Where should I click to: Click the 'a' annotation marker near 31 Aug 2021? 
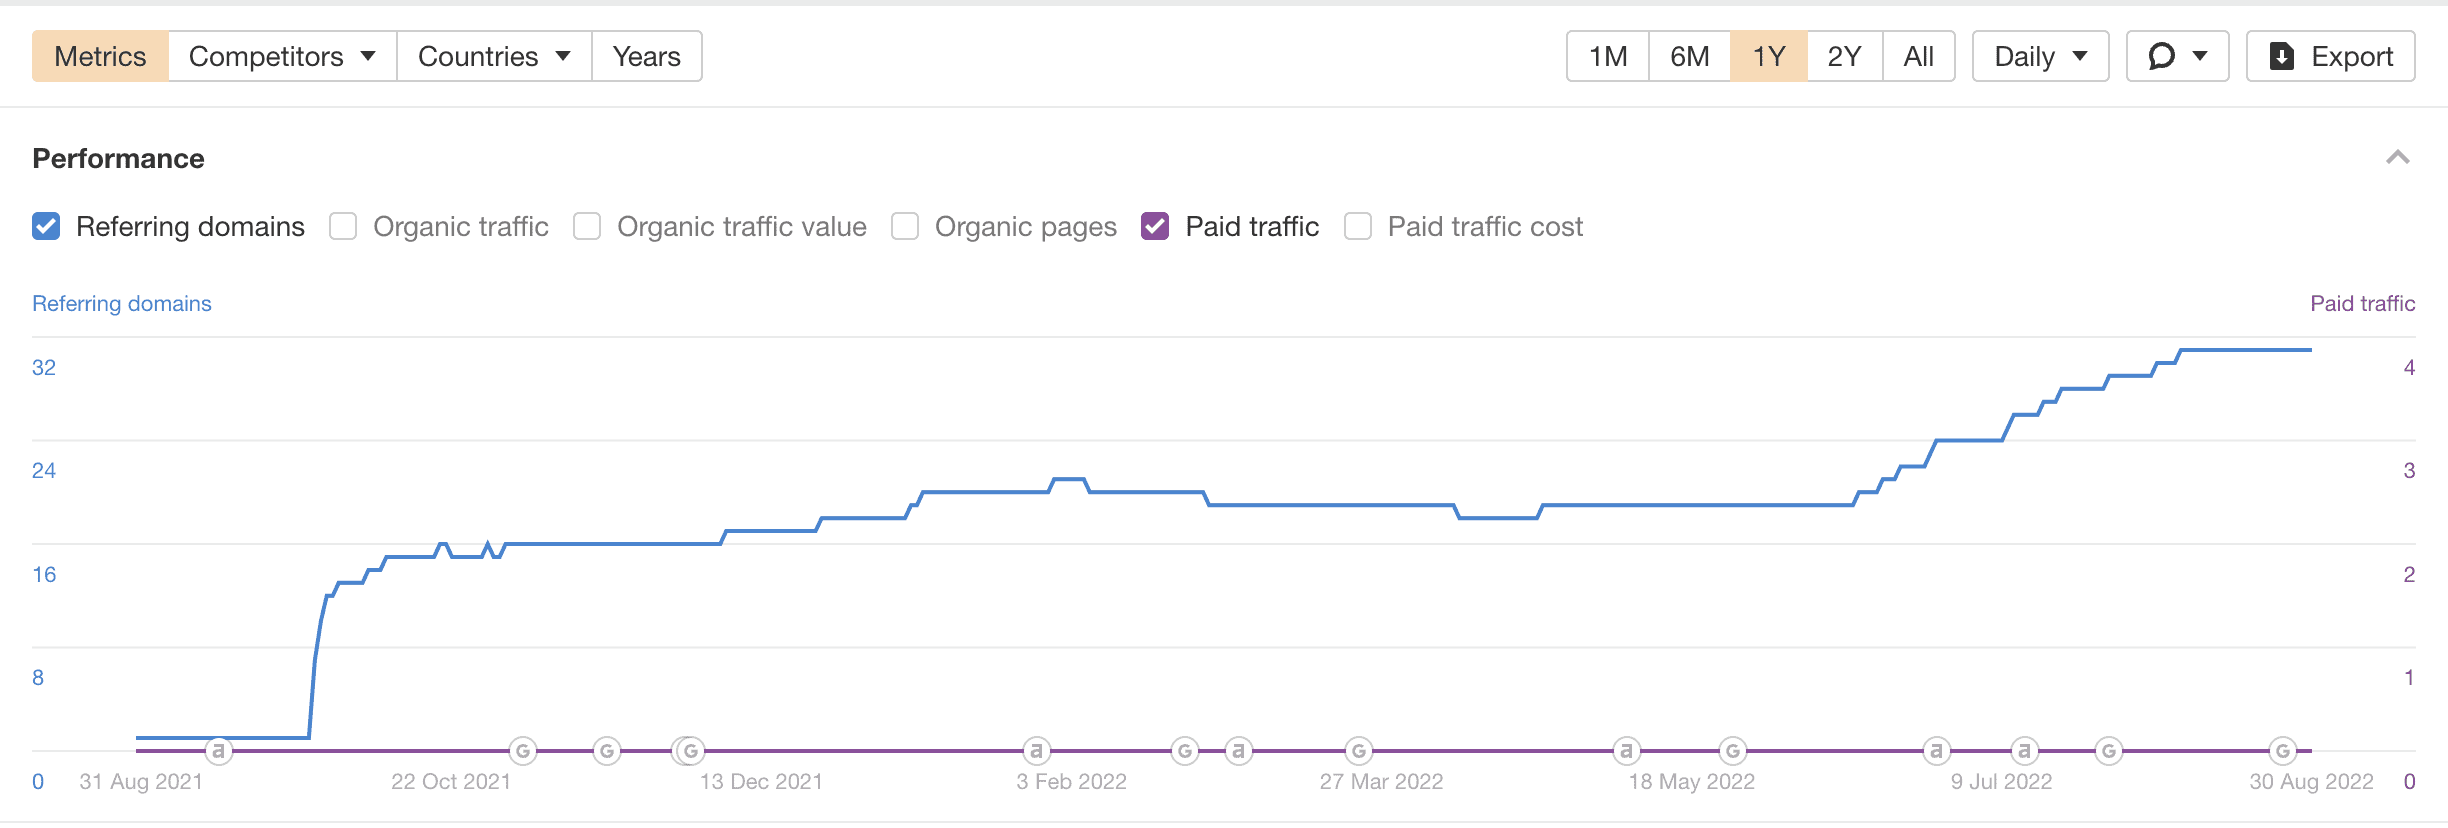[219, 750]
